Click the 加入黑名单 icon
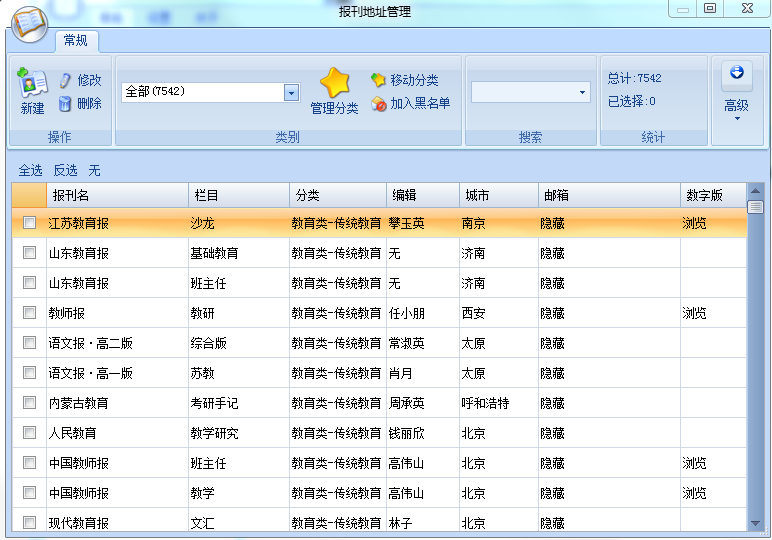Viewport: 772px width, 540px height. click(378, 103)
